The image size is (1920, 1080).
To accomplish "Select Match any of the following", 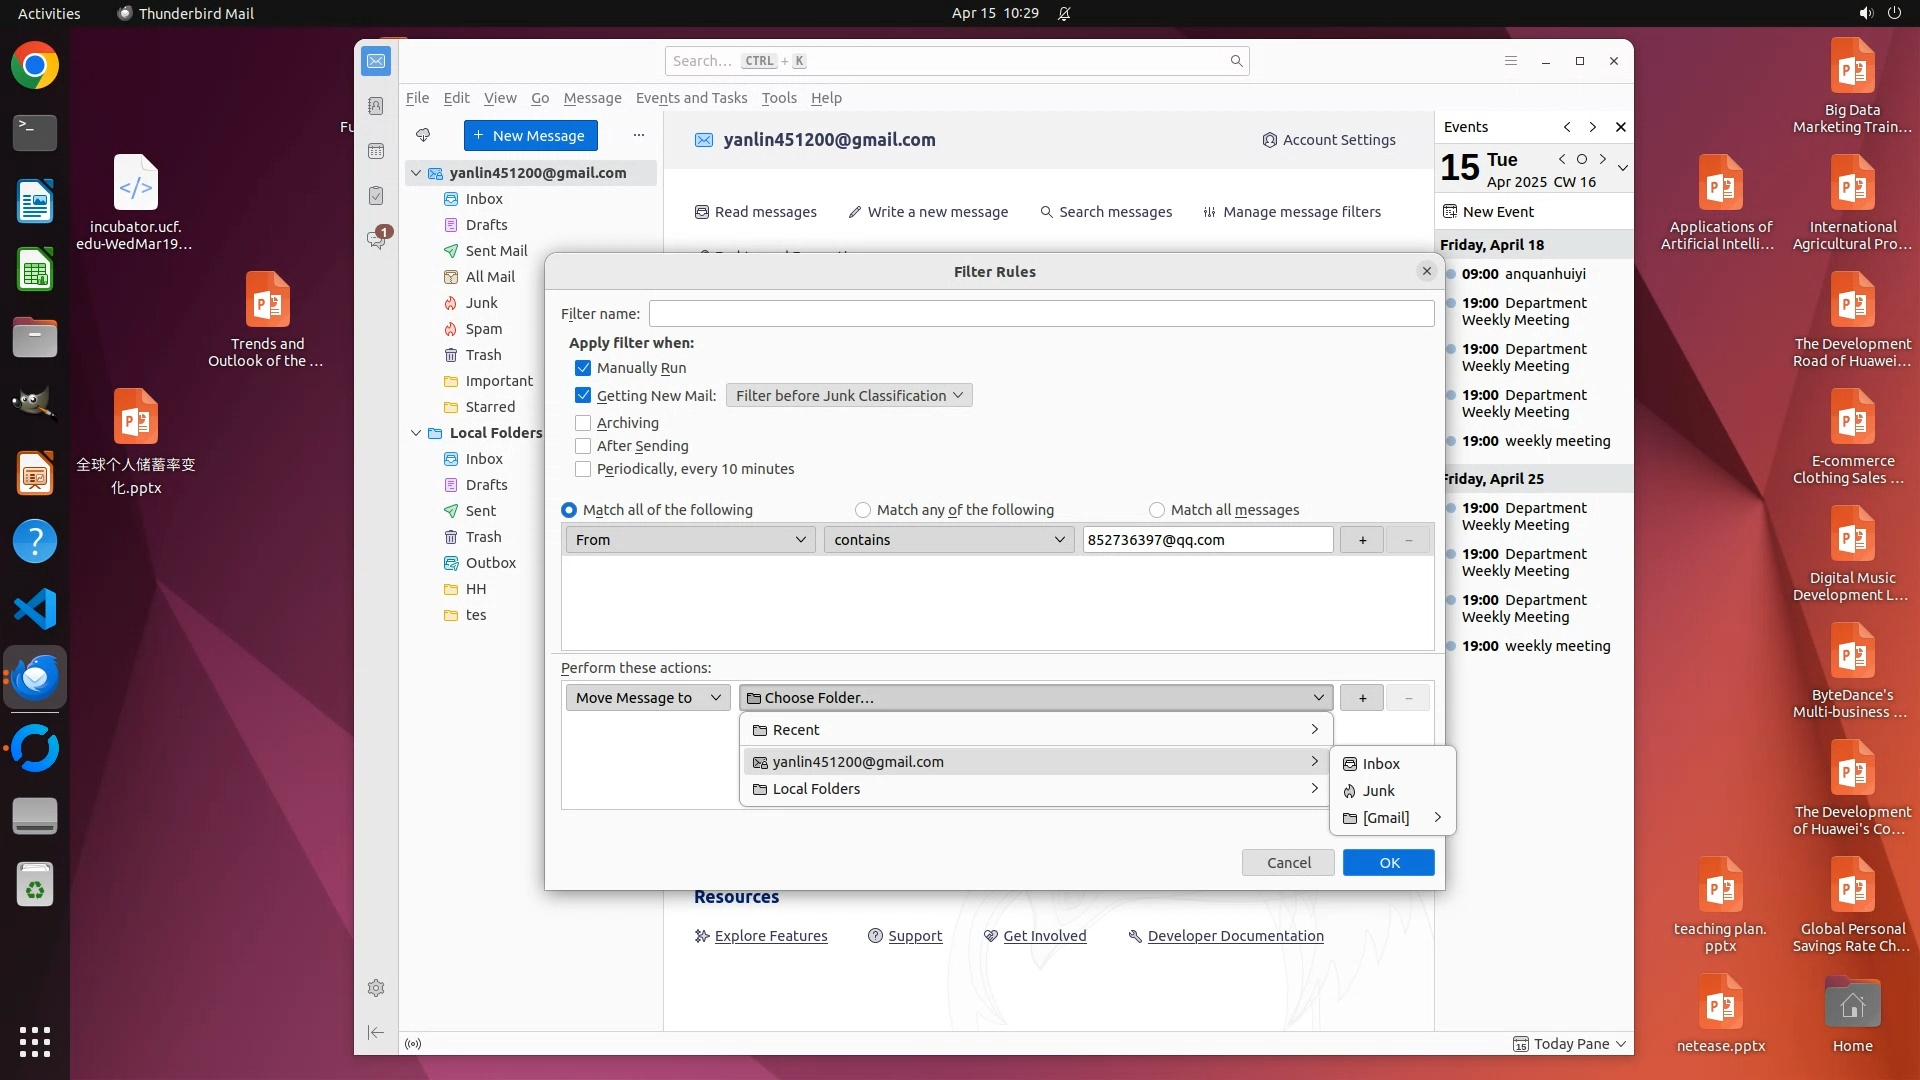I will pyautogui.click(x=863, y=510).
